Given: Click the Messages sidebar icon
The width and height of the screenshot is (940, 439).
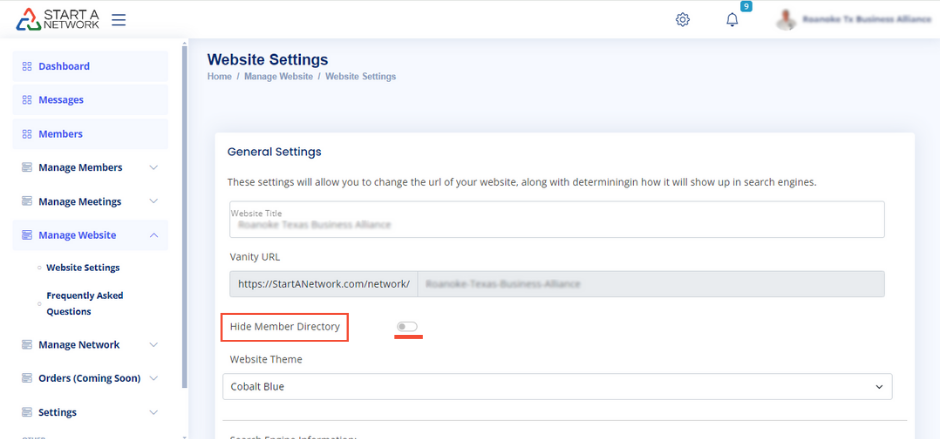Looking at the screenshot, I should pos(27,100).
